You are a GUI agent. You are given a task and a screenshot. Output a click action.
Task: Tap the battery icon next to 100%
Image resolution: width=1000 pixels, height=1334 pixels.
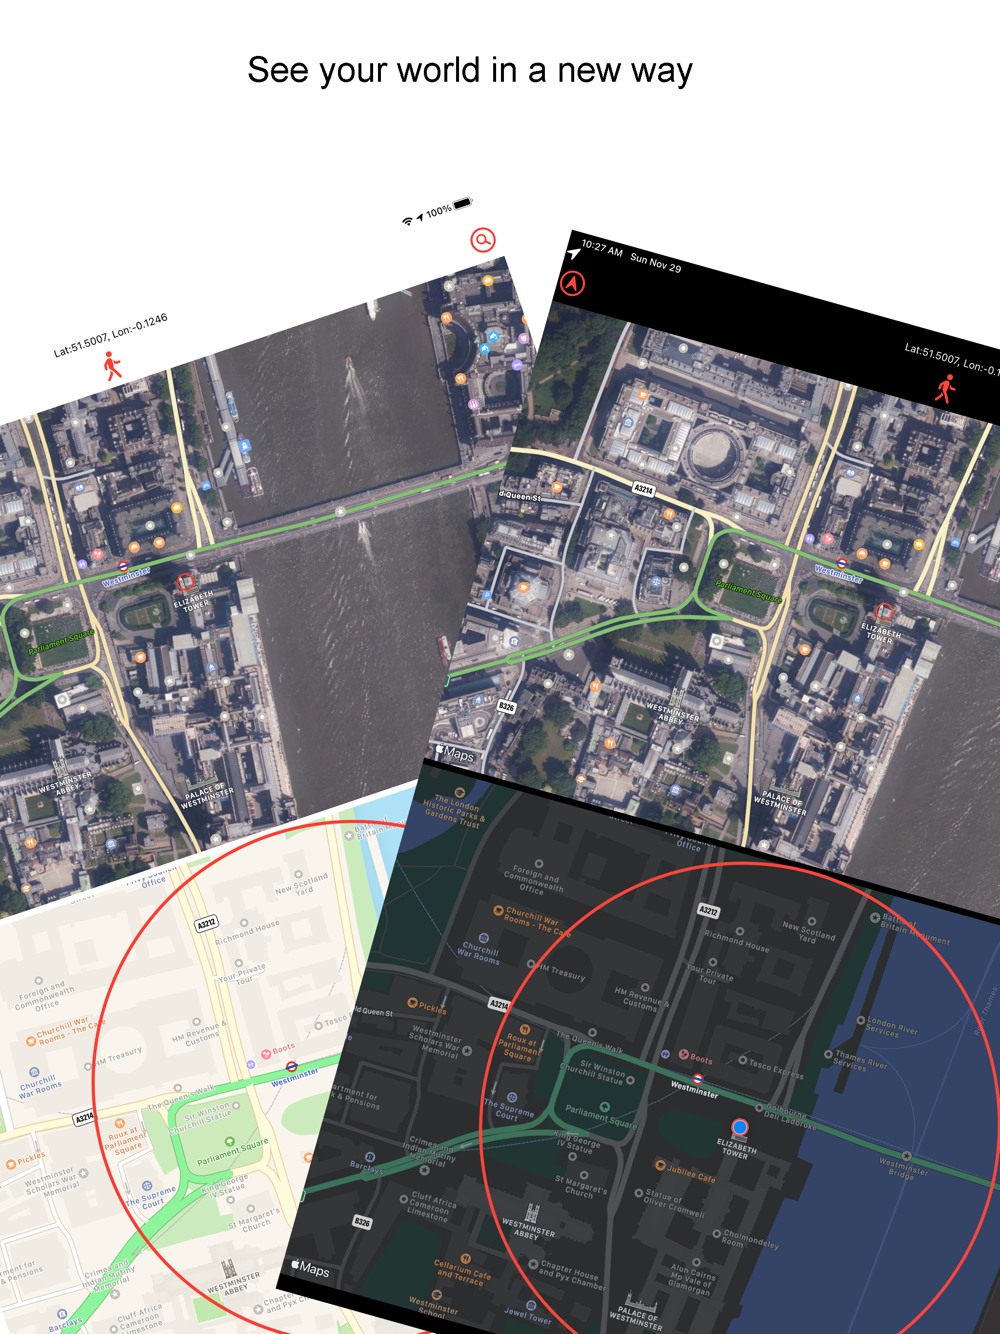(x=462, y=204)
